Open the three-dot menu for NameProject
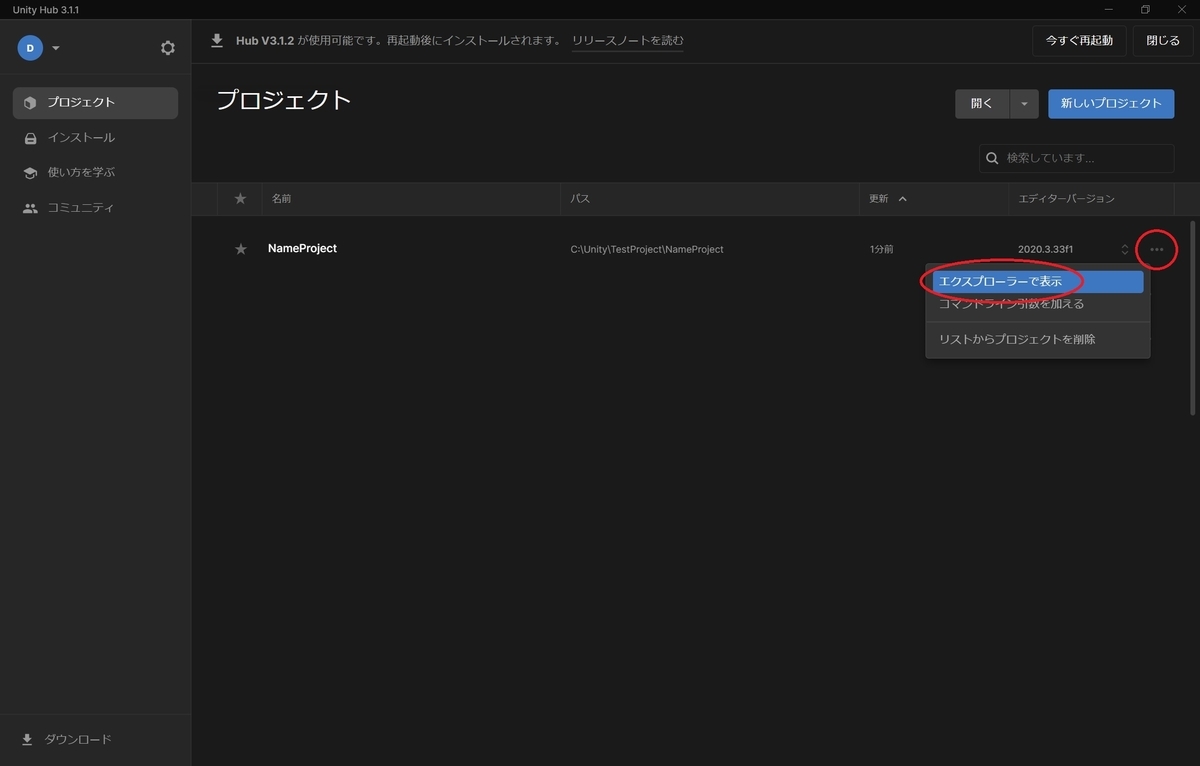1200x766 pixels. point(1157,249)
